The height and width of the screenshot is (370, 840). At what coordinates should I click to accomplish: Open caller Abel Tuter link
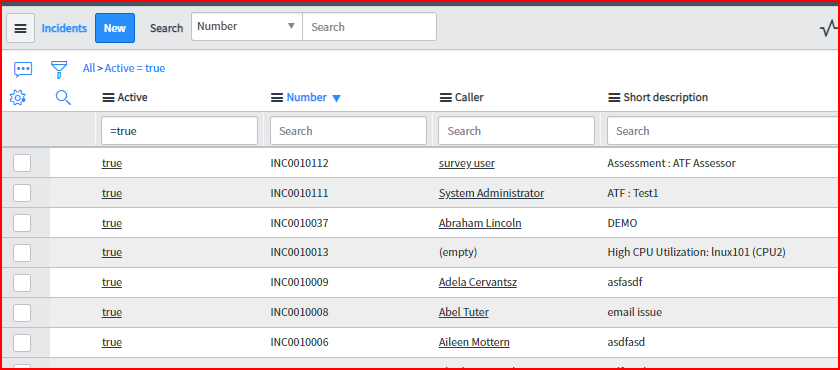pos(463,312)
